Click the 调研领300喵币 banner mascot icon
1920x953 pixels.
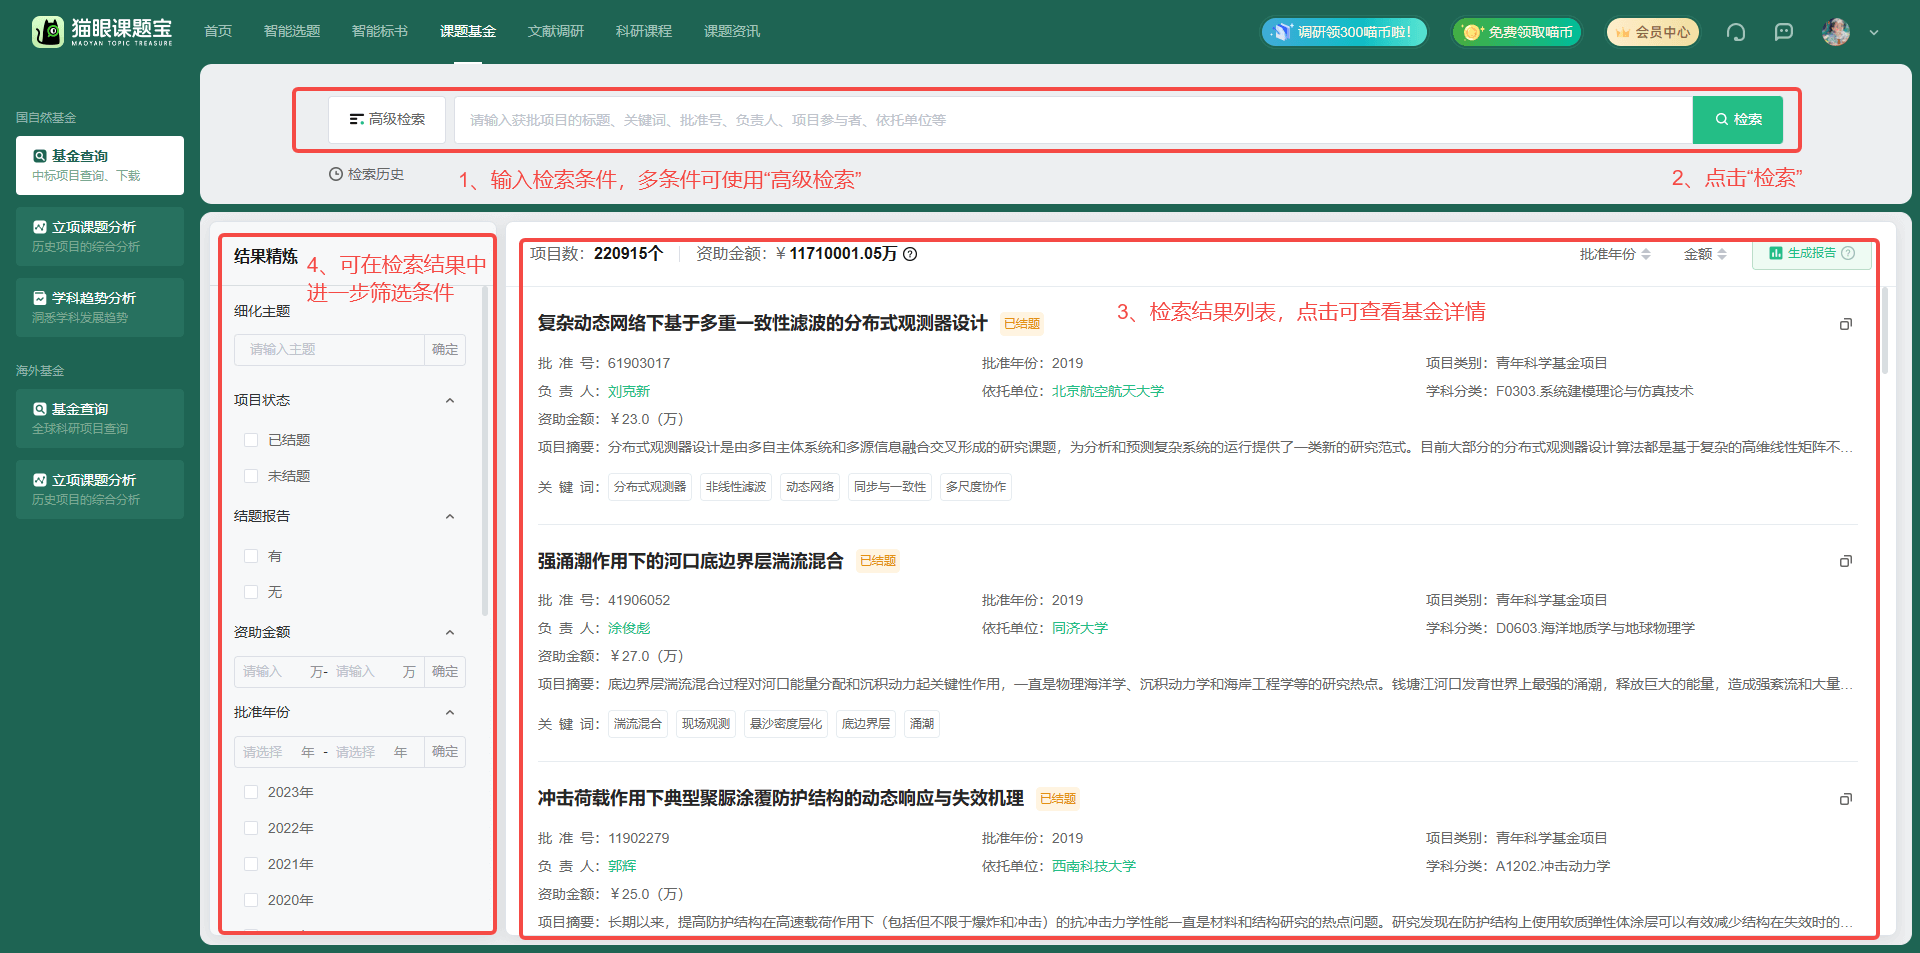[1281, 32]
